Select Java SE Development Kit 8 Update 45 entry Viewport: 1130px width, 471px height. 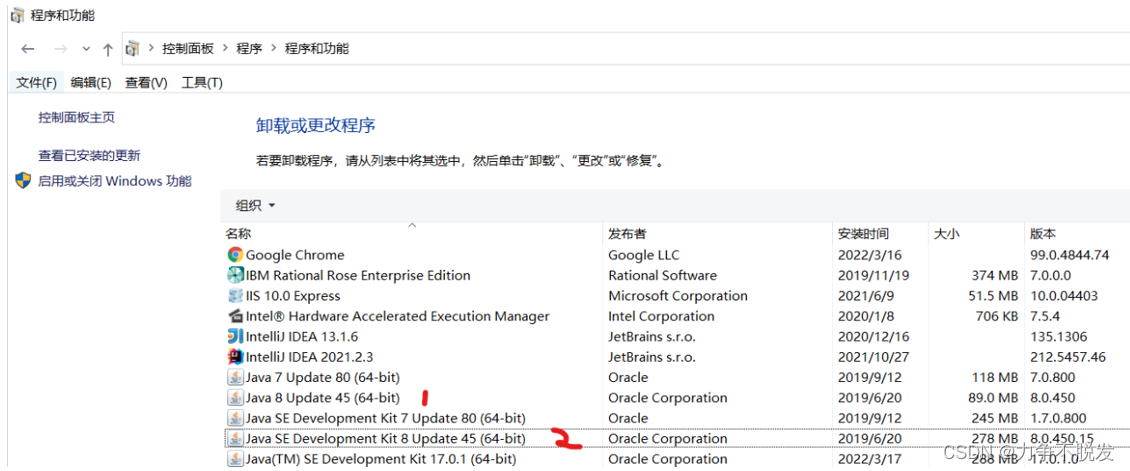(x=386, y=438)
